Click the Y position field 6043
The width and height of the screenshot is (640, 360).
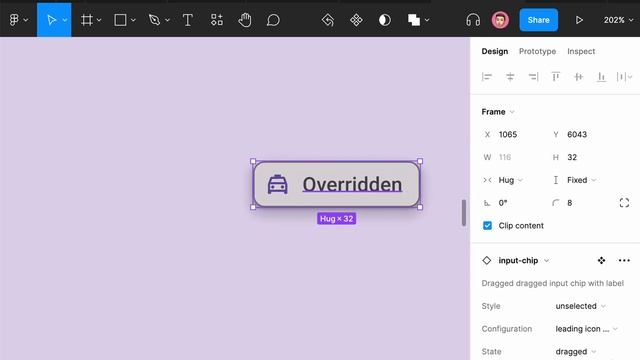tap(577, 134)
